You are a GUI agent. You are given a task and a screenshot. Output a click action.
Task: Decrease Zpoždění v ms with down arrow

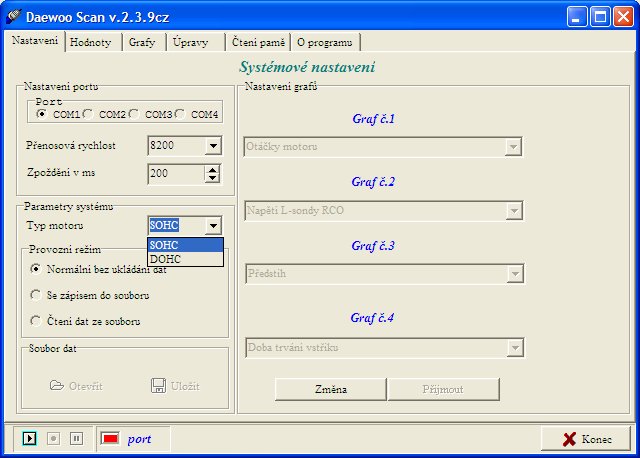[x=212, y=178]
